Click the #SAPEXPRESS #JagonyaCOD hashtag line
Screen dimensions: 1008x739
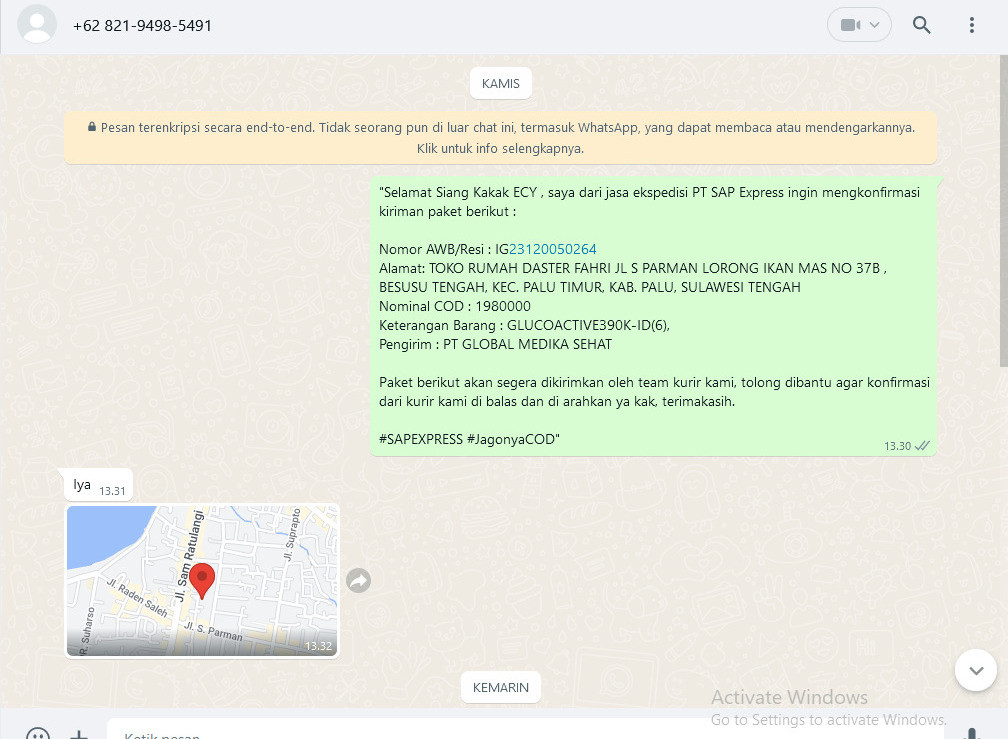pos(469,440)
